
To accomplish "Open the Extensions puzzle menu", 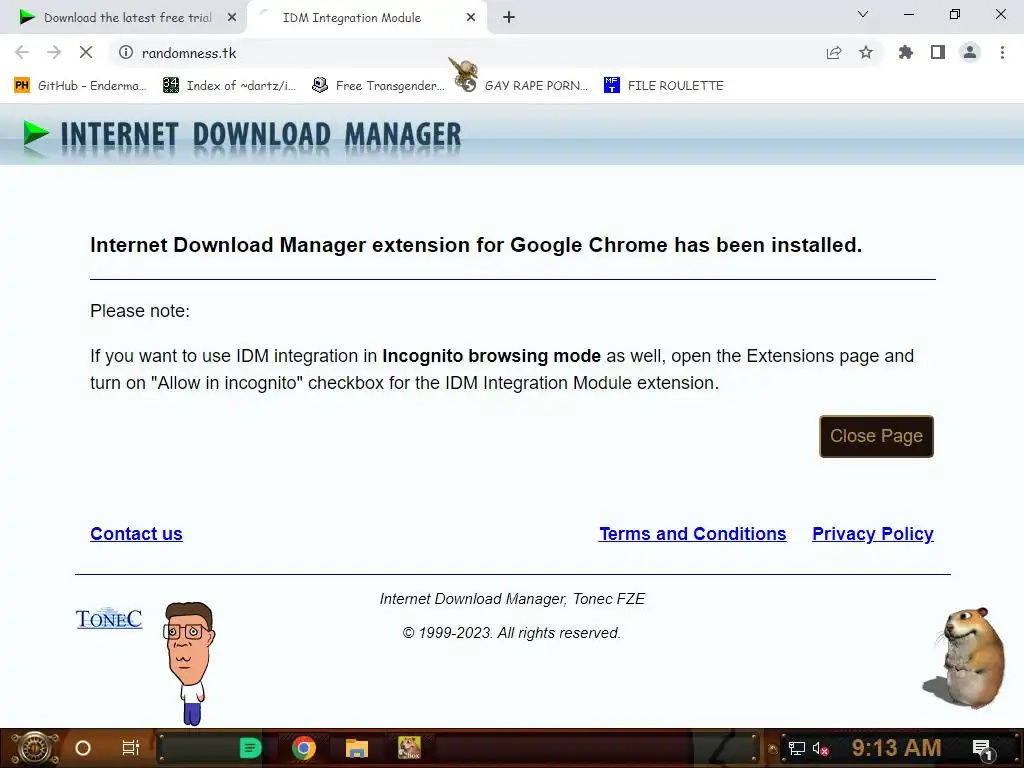I will pyautogui.click(x=906, y=52).
